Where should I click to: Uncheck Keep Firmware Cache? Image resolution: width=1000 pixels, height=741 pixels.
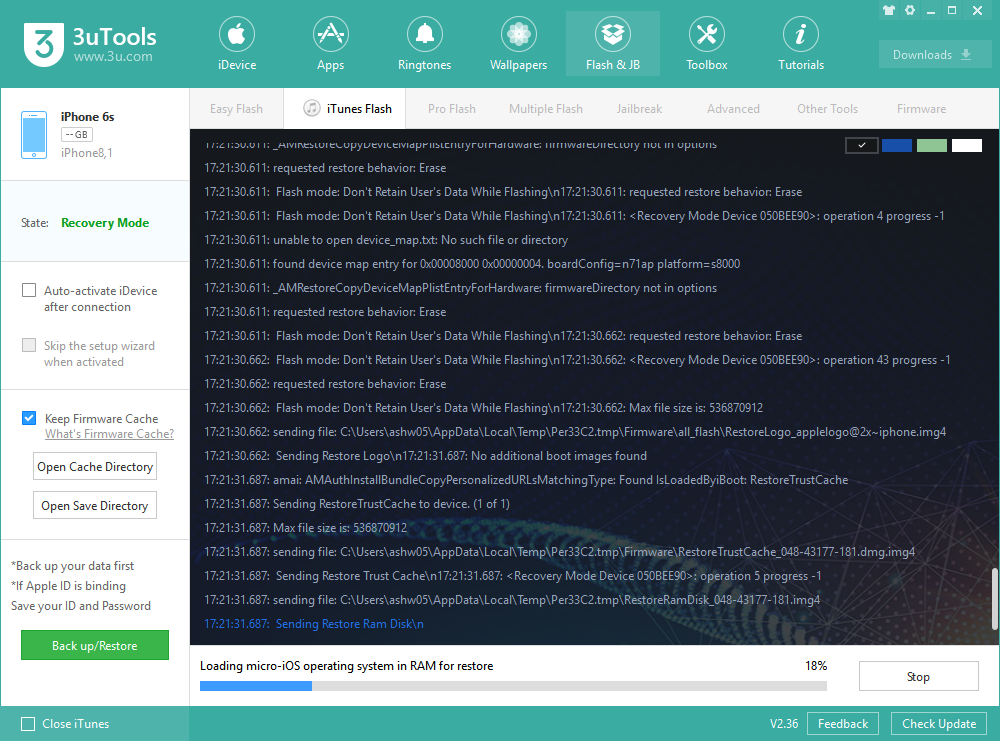coord(29,418)
